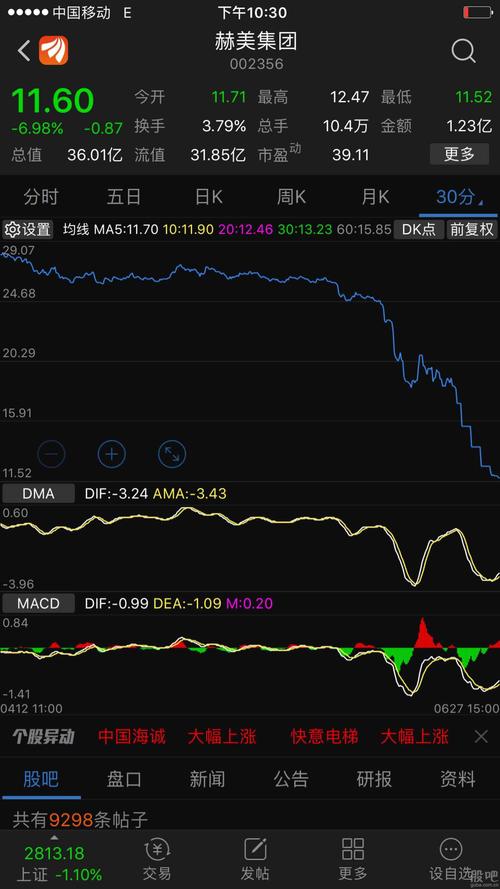The image size is (500, 889).
Task: Open 快意电梯 stock movement alert
Action: 325,736
